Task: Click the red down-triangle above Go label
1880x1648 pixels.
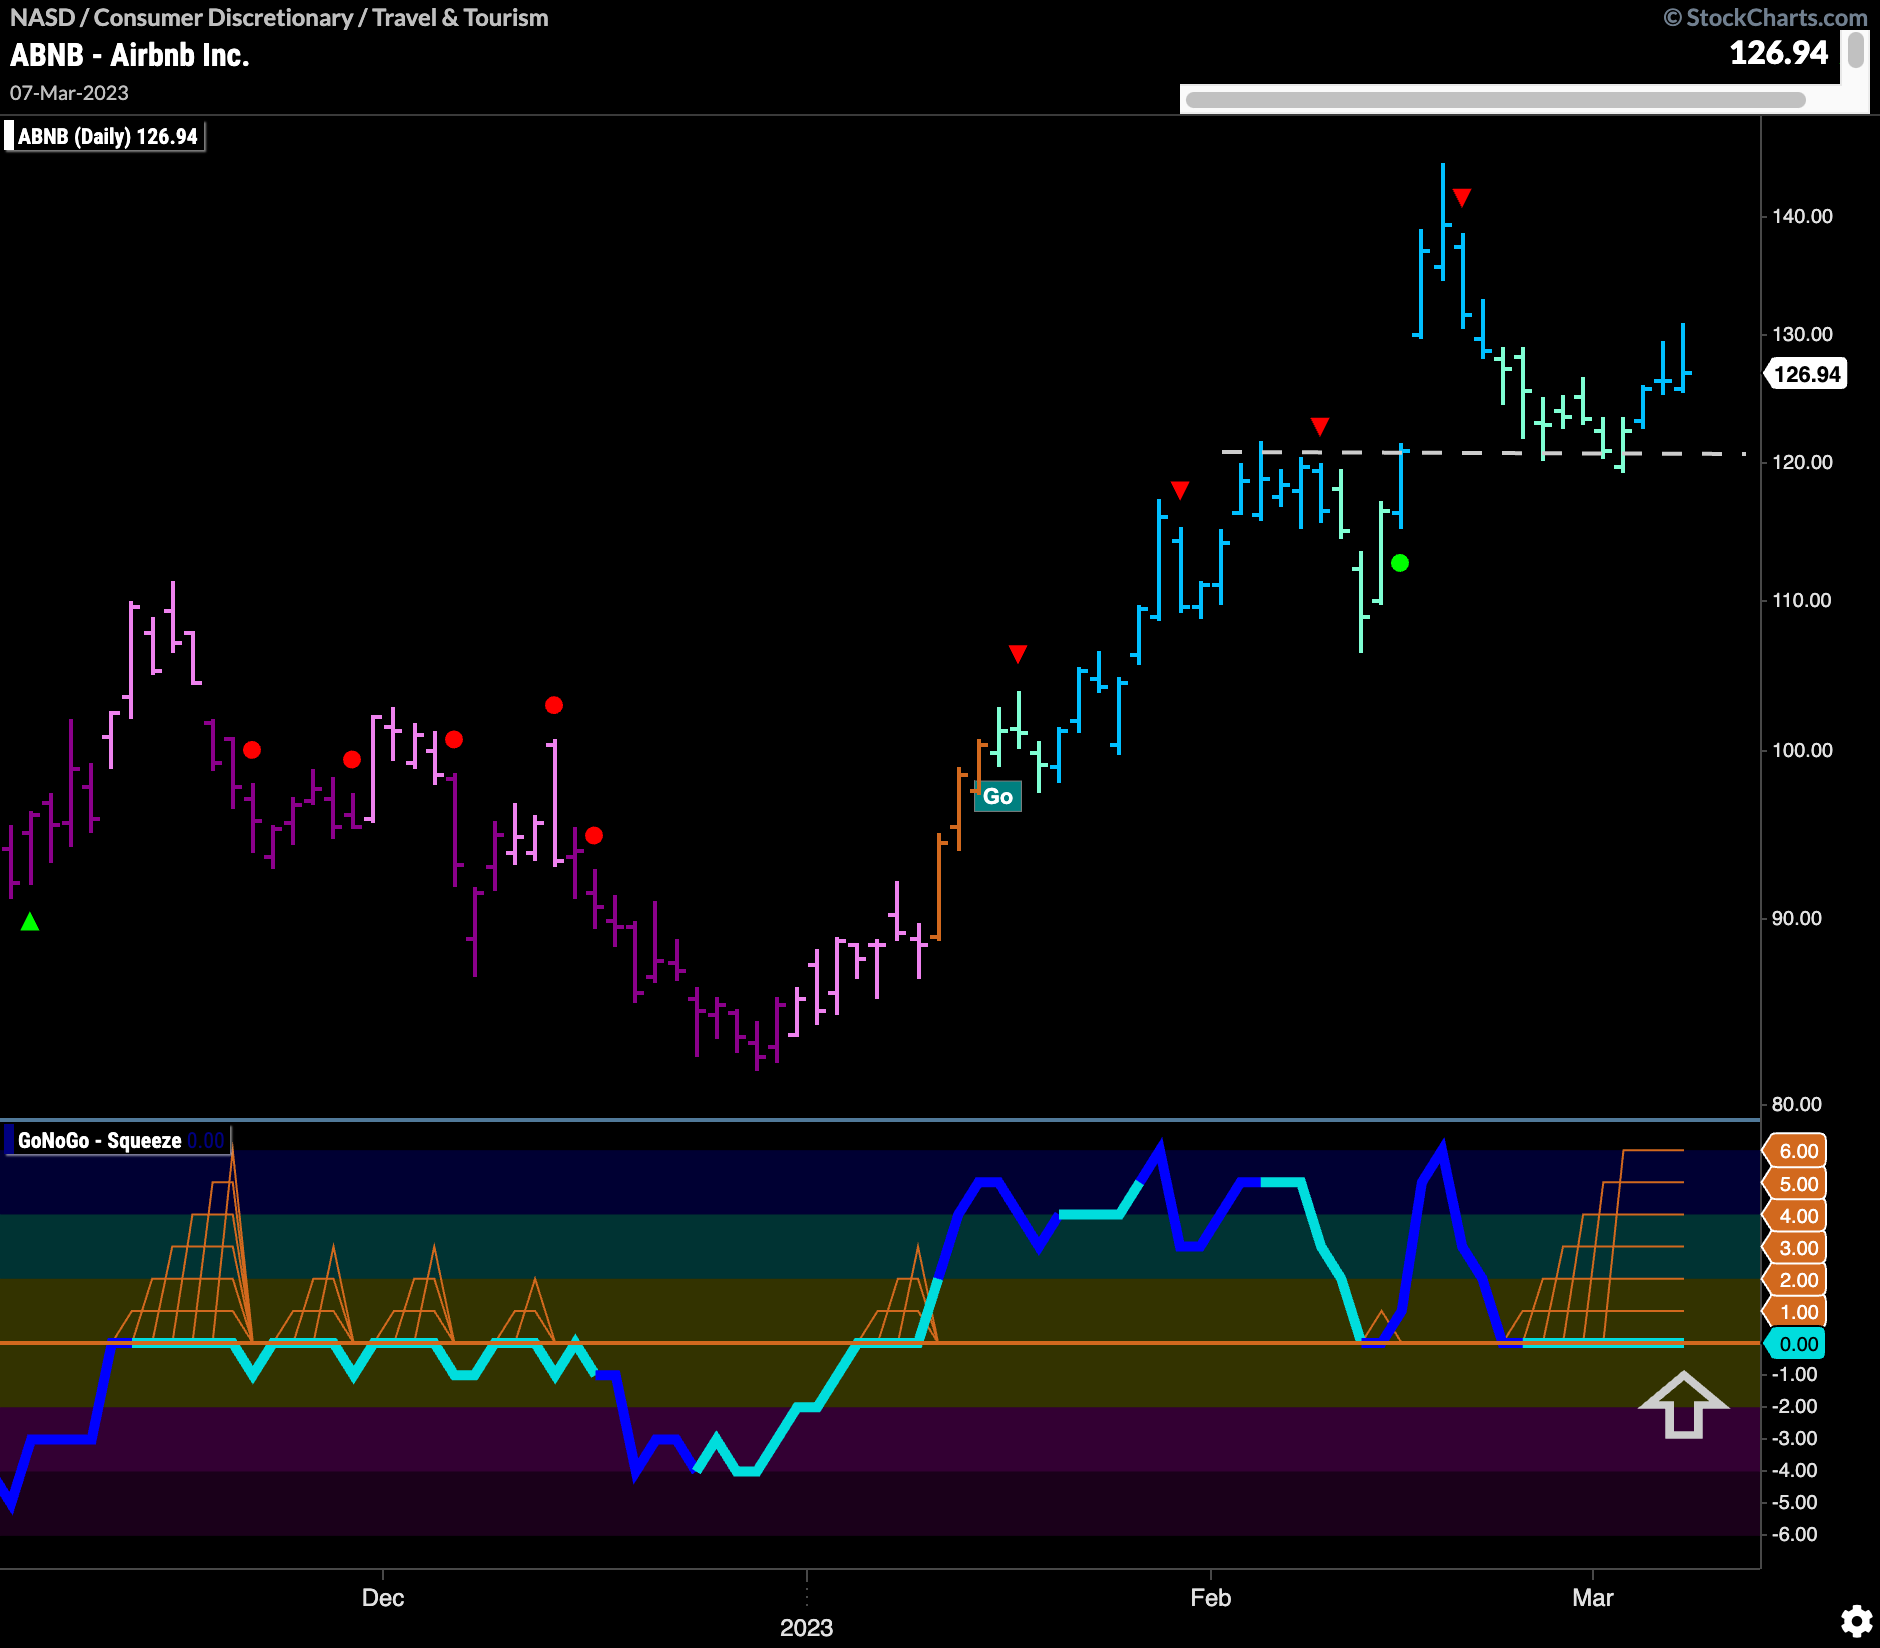Action: [x=1018, y=654]
